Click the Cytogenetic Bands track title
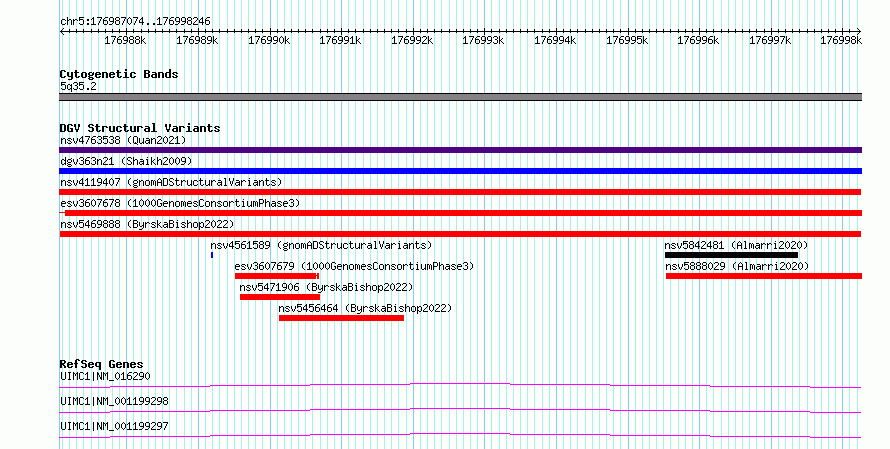Image resolution: width=890 pixels, height=449 pixels. 119,74
